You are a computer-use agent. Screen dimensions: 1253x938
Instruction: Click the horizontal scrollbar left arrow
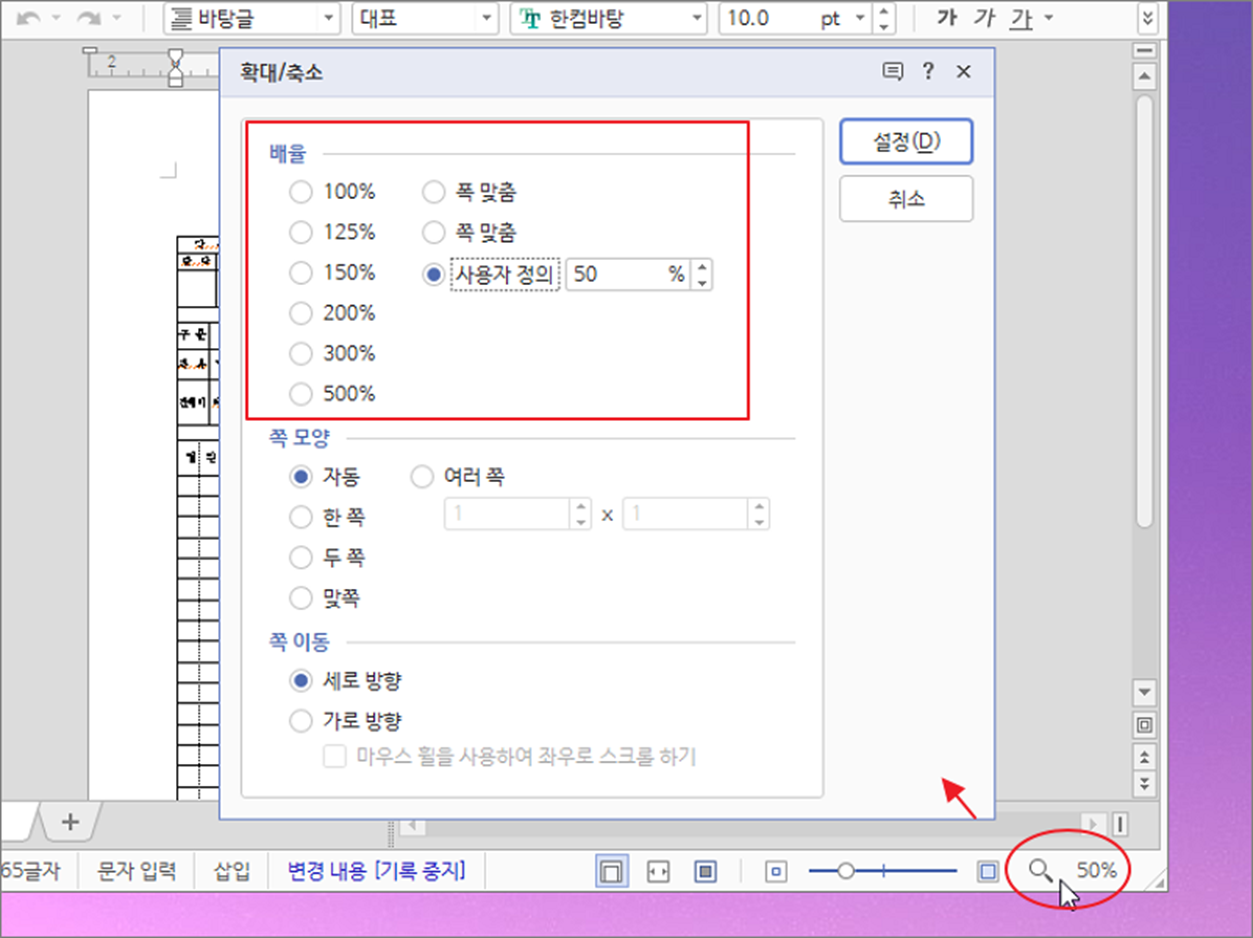[x=412, y=825]
